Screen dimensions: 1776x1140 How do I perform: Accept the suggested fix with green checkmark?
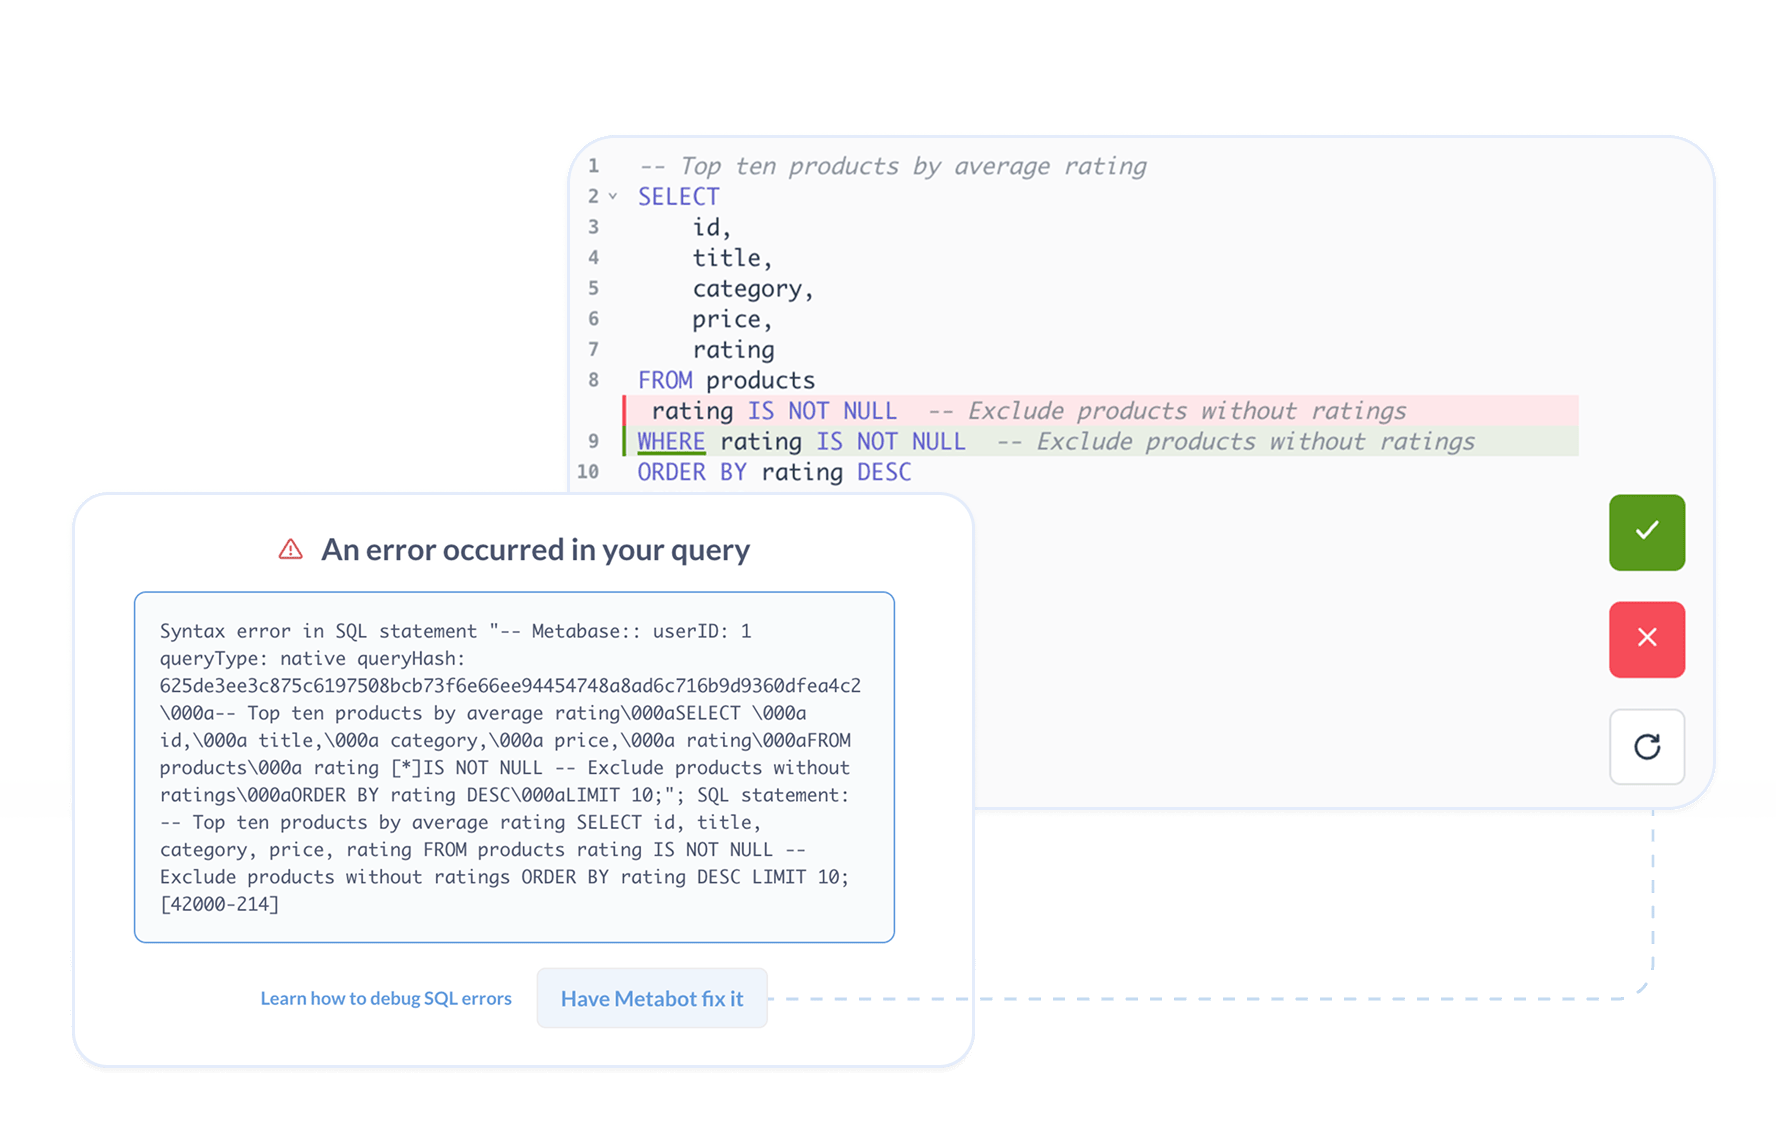point(1646,532)
